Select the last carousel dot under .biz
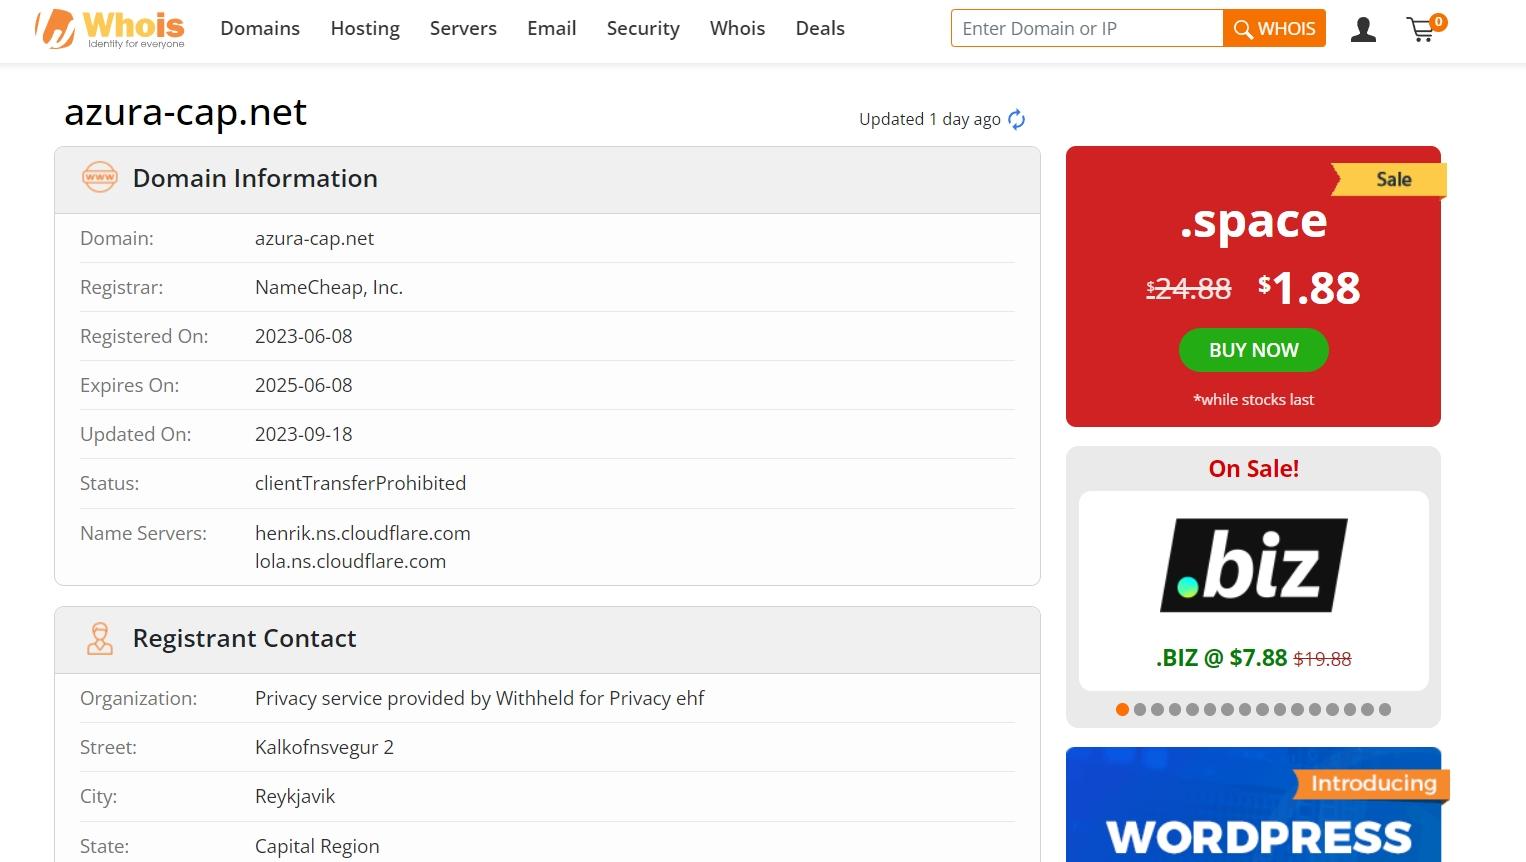Image resolution: width=1526 pixels, height=862 pixels. coord(1385,710)
